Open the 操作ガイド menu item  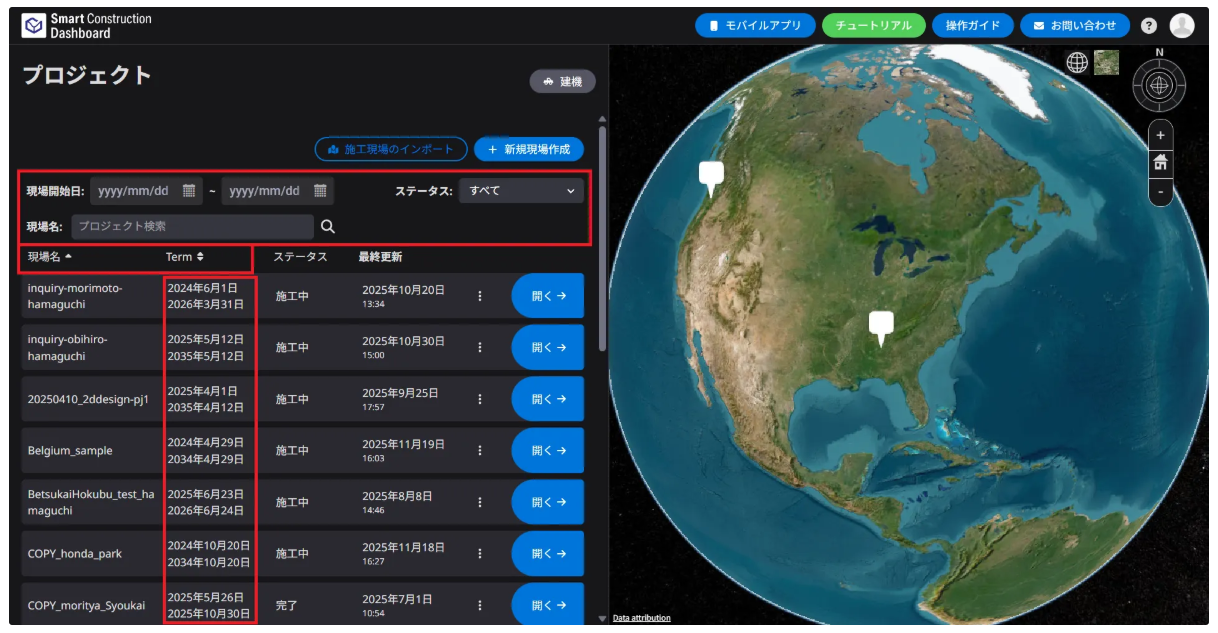[972, 26]
